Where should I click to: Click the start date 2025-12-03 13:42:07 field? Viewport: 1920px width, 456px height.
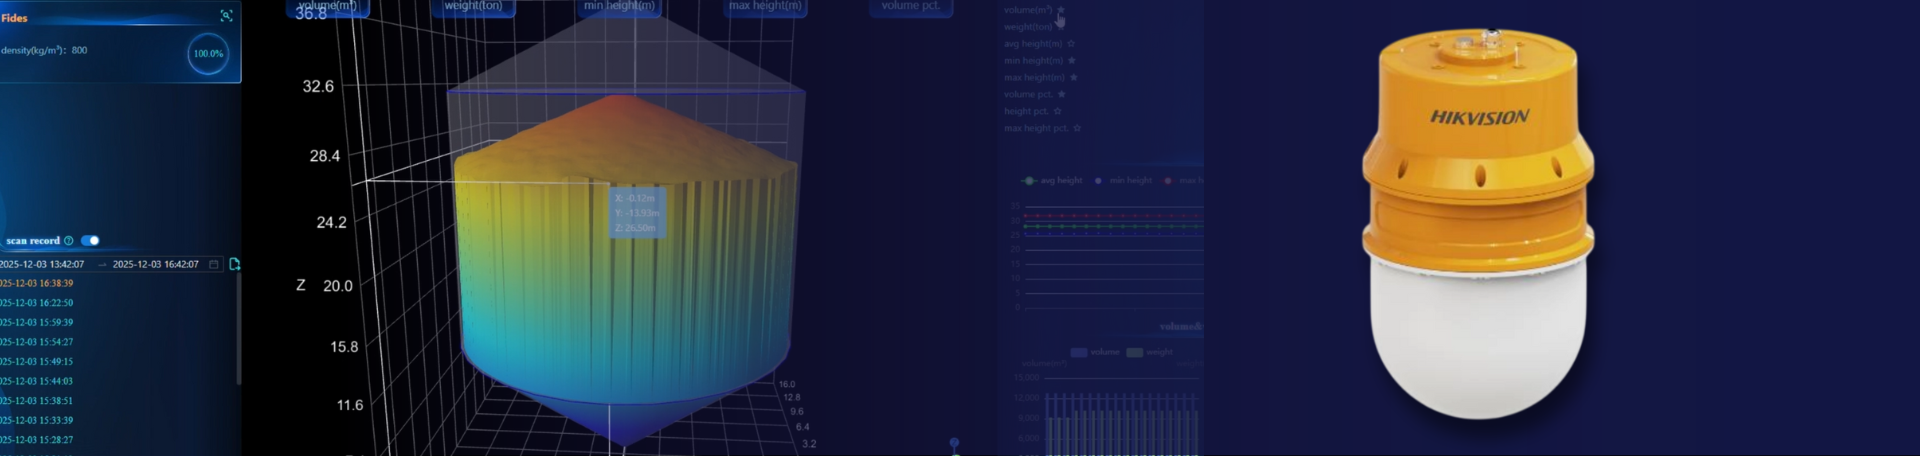42,265
